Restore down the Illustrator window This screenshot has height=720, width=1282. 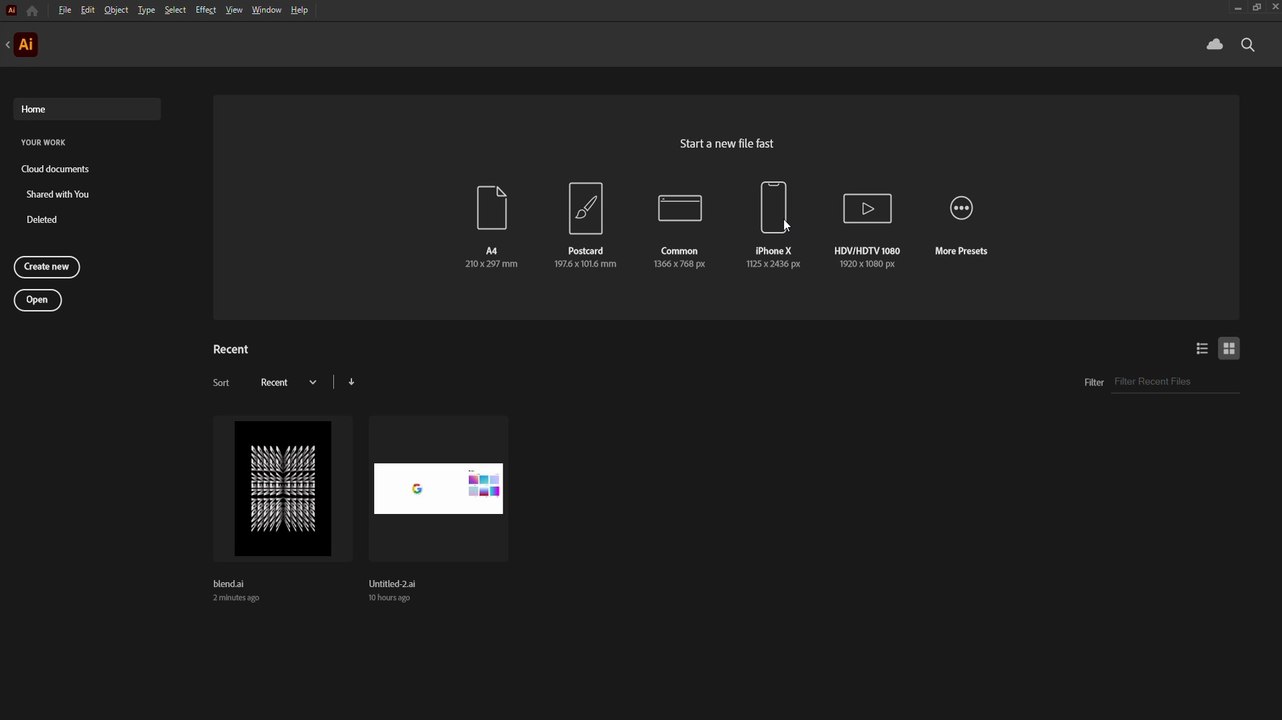(1257, 8)
